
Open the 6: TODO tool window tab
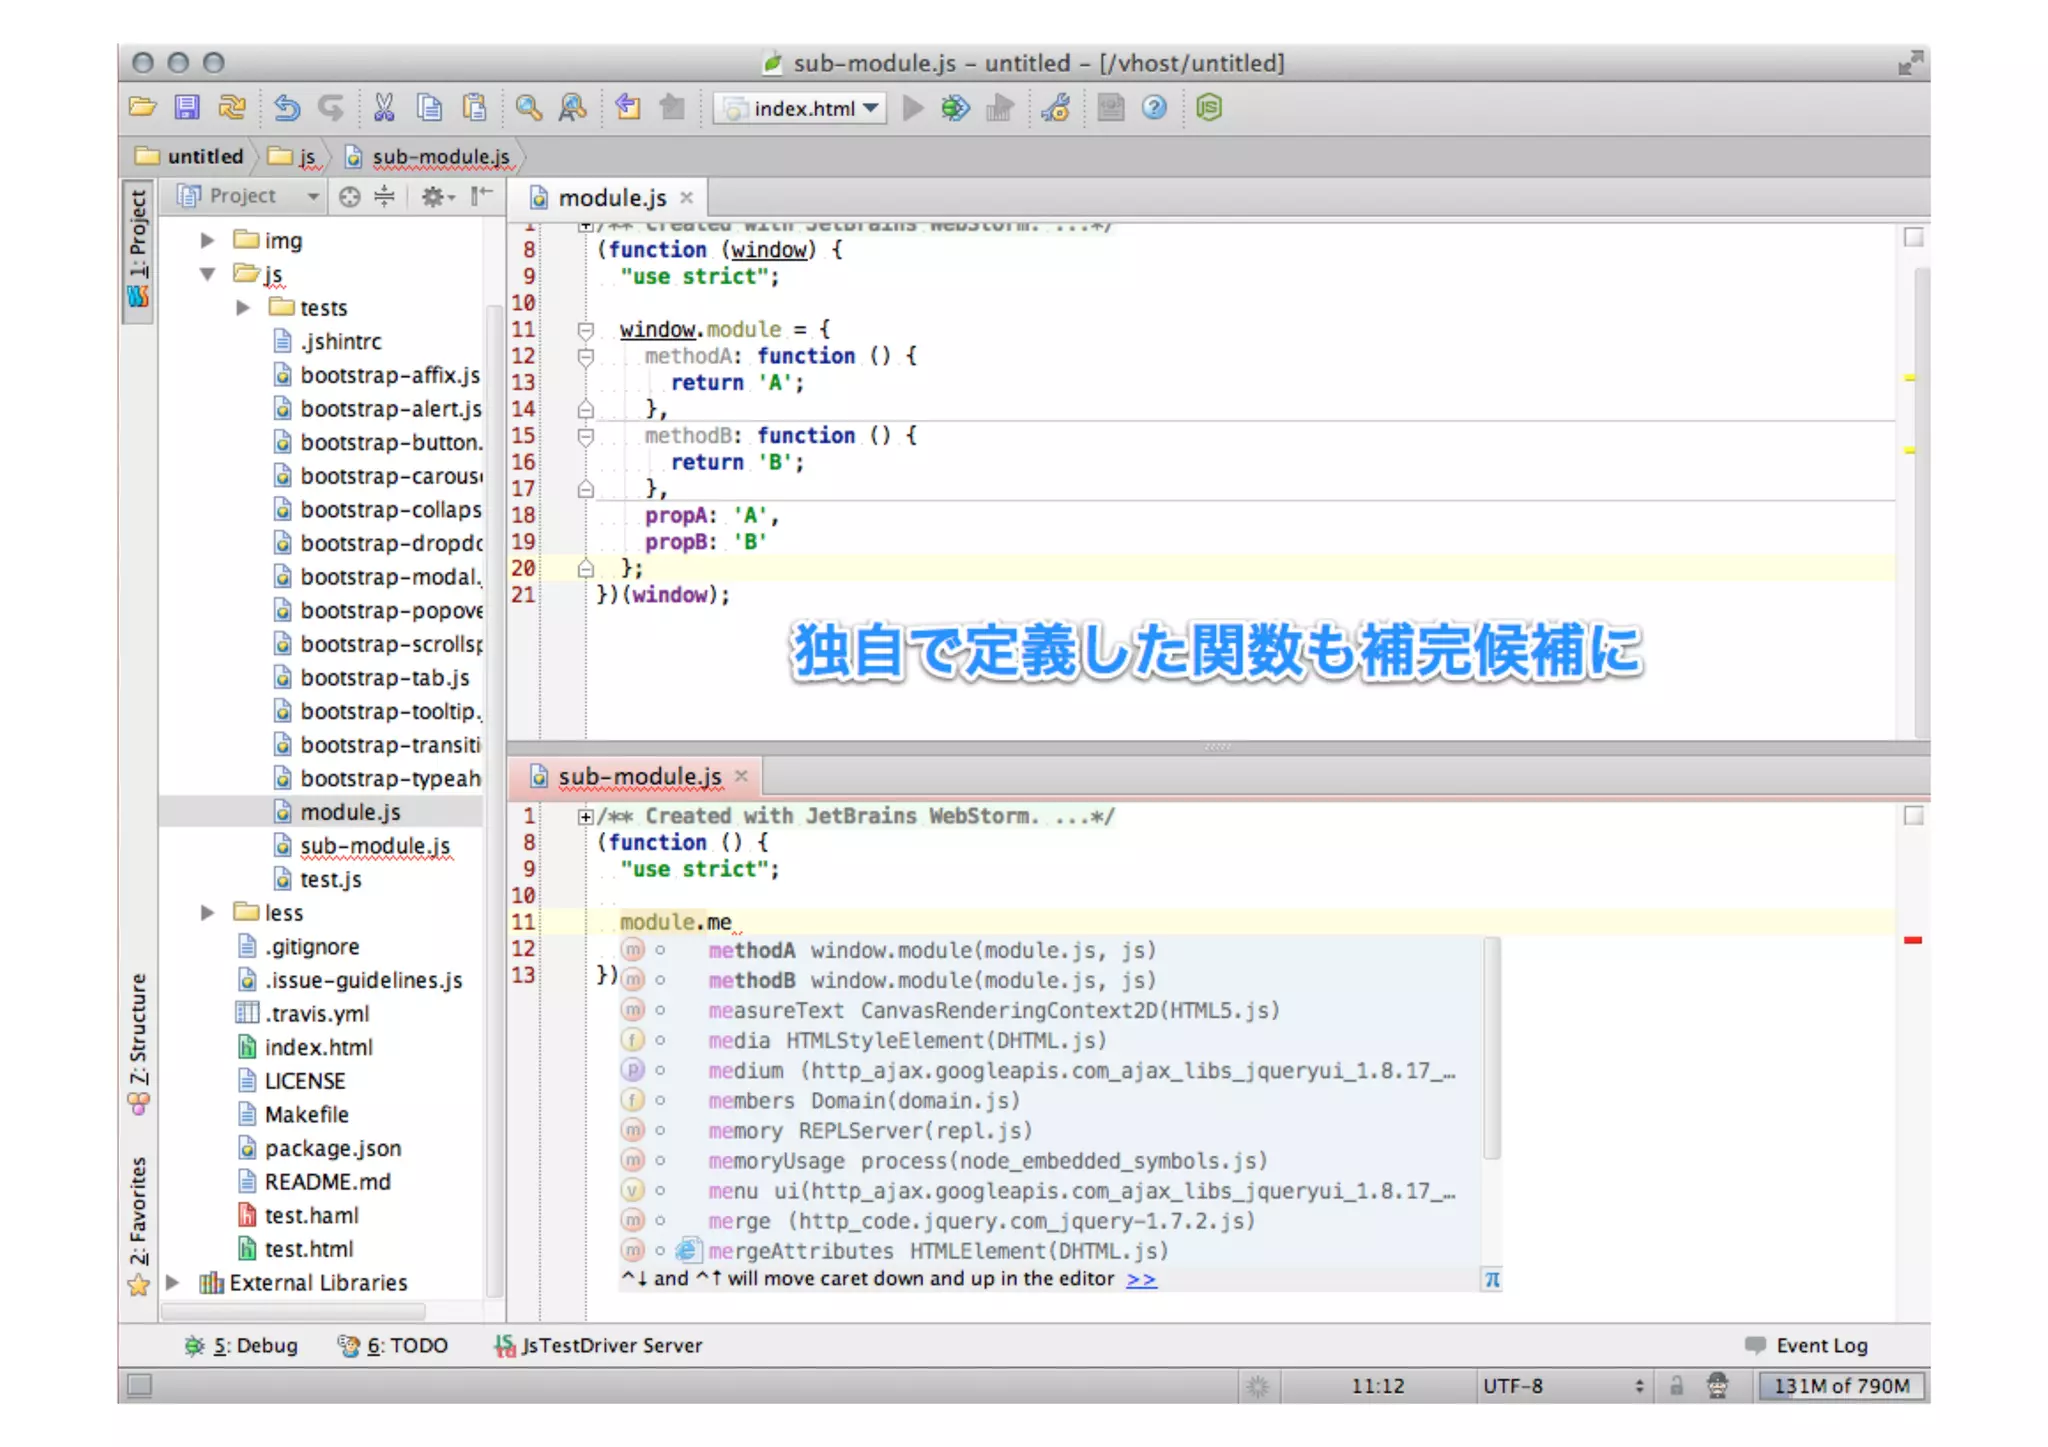click(393, 1346)
